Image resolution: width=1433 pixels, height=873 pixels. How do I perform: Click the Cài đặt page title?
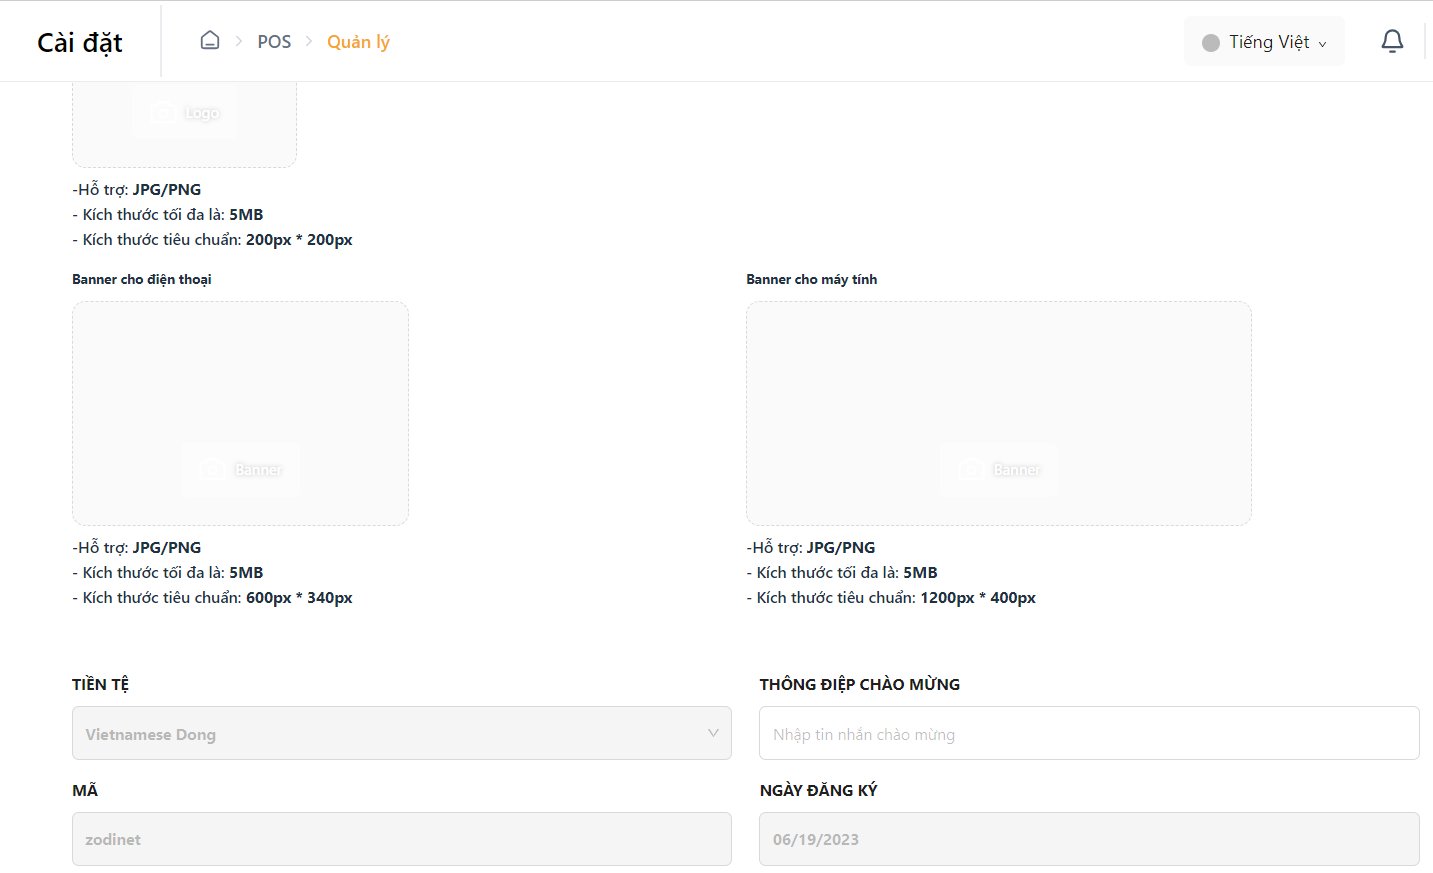80,43
